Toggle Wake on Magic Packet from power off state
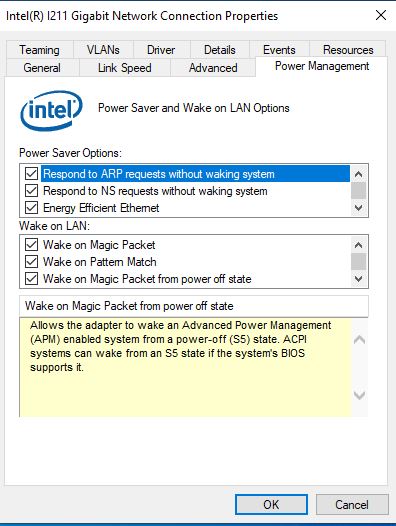The width and height of the screenshot is (396, 526). point(32,278)
